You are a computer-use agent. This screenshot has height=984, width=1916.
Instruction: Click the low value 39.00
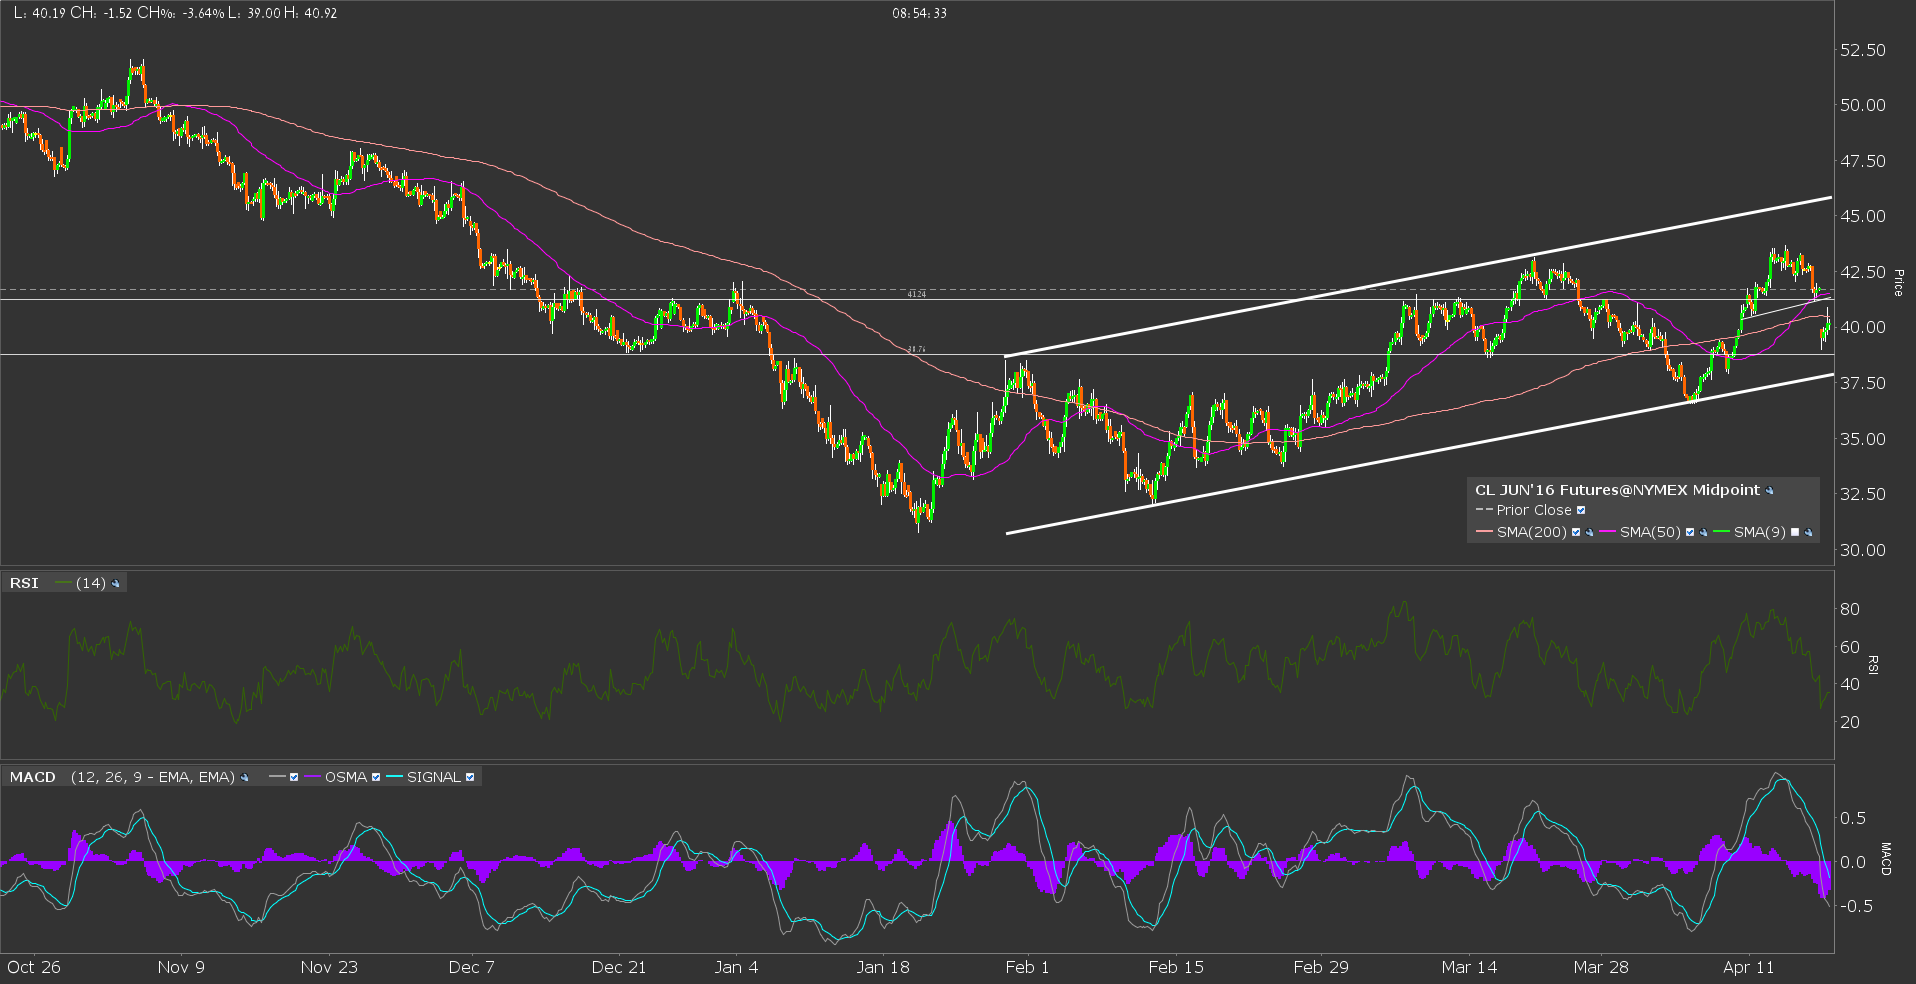(262, 14)
